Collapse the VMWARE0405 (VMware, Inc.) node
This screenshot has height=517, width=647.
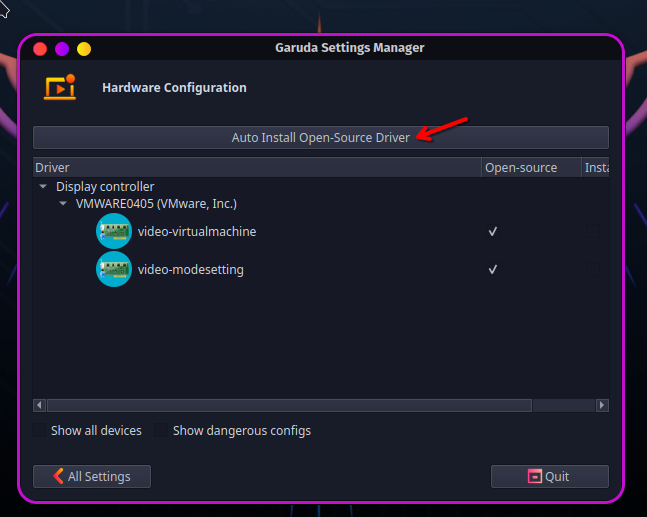tap(63, 203)
